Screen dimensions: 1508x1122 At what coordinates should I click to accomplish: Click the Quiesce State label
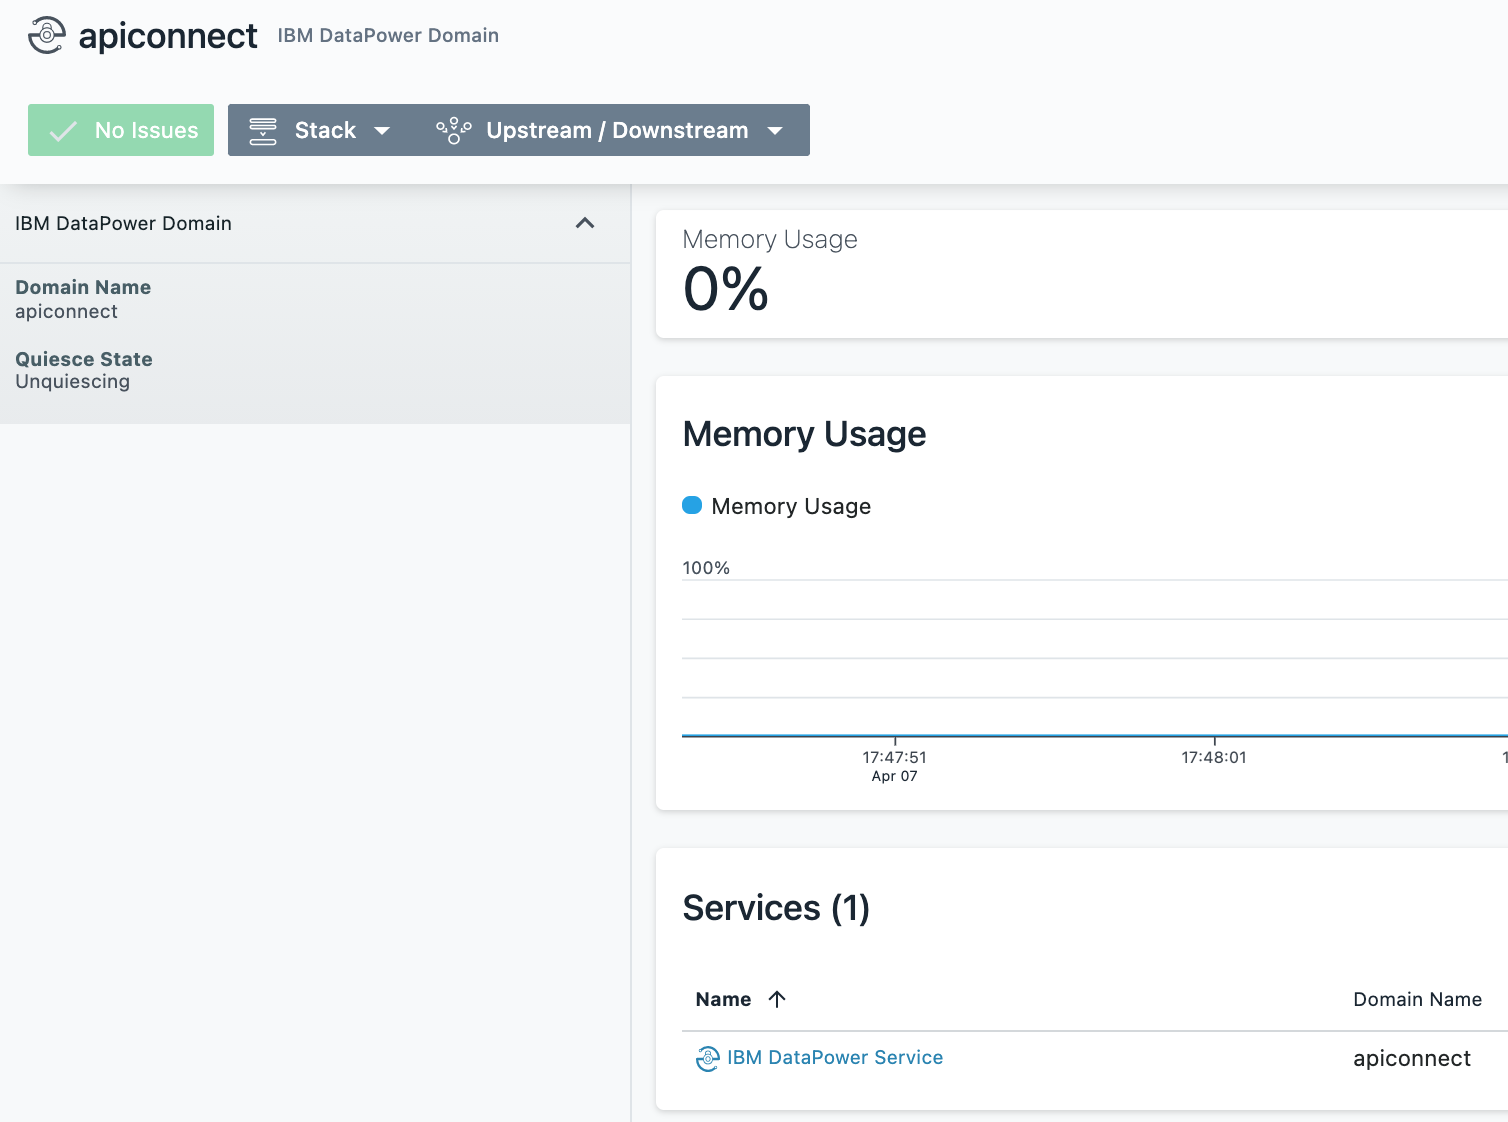click(x=84, y=359)
